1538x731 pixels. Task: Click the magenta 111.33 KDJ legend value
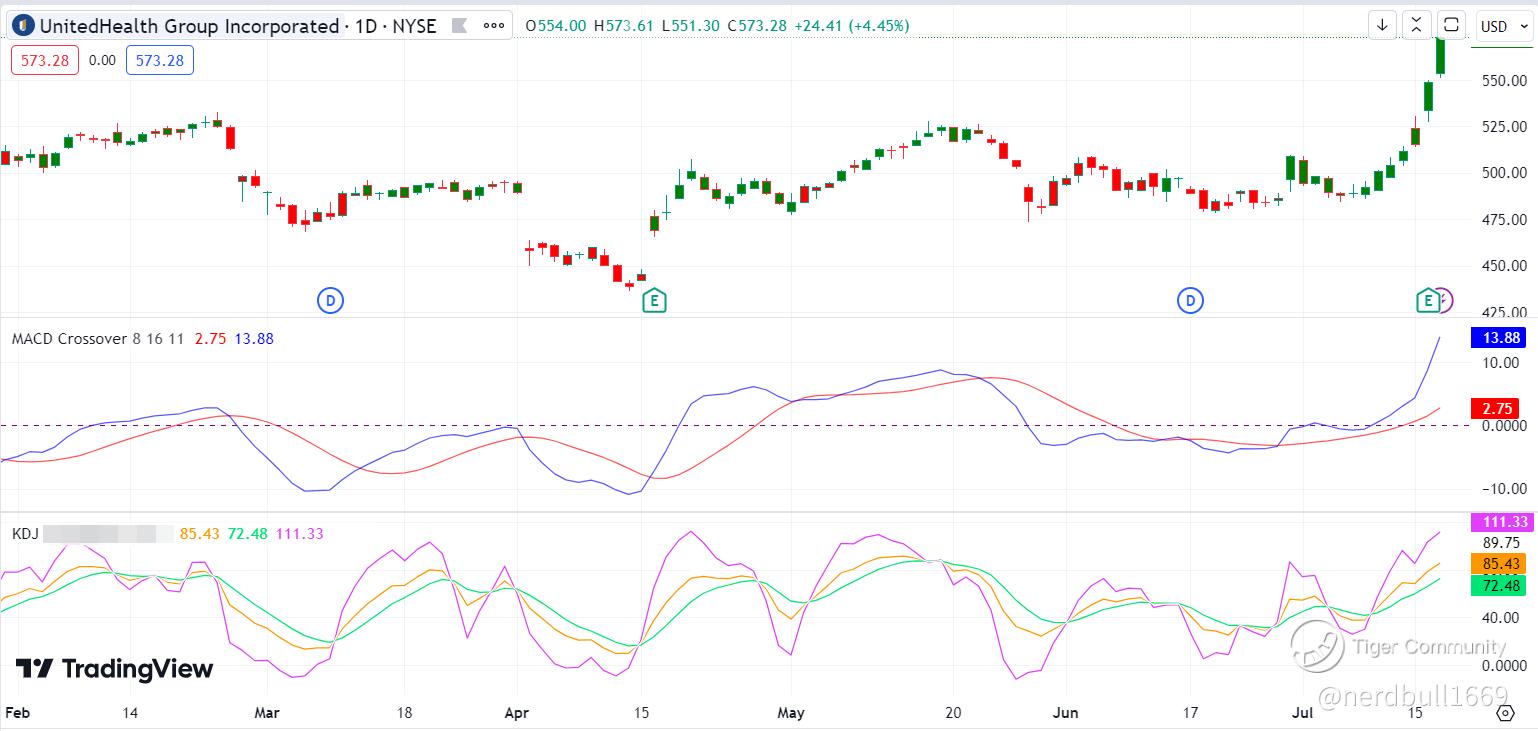(x=300, y=534)
